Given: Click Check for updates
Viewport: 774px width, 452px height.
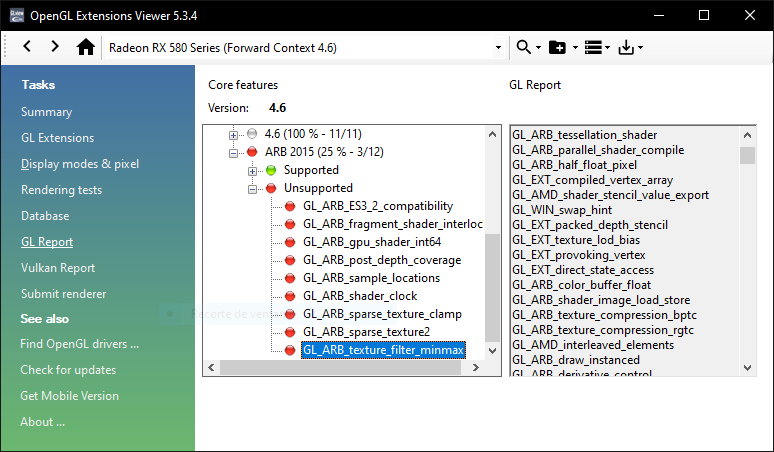Looking at the screenshot, I should click(x=68, y=370).
